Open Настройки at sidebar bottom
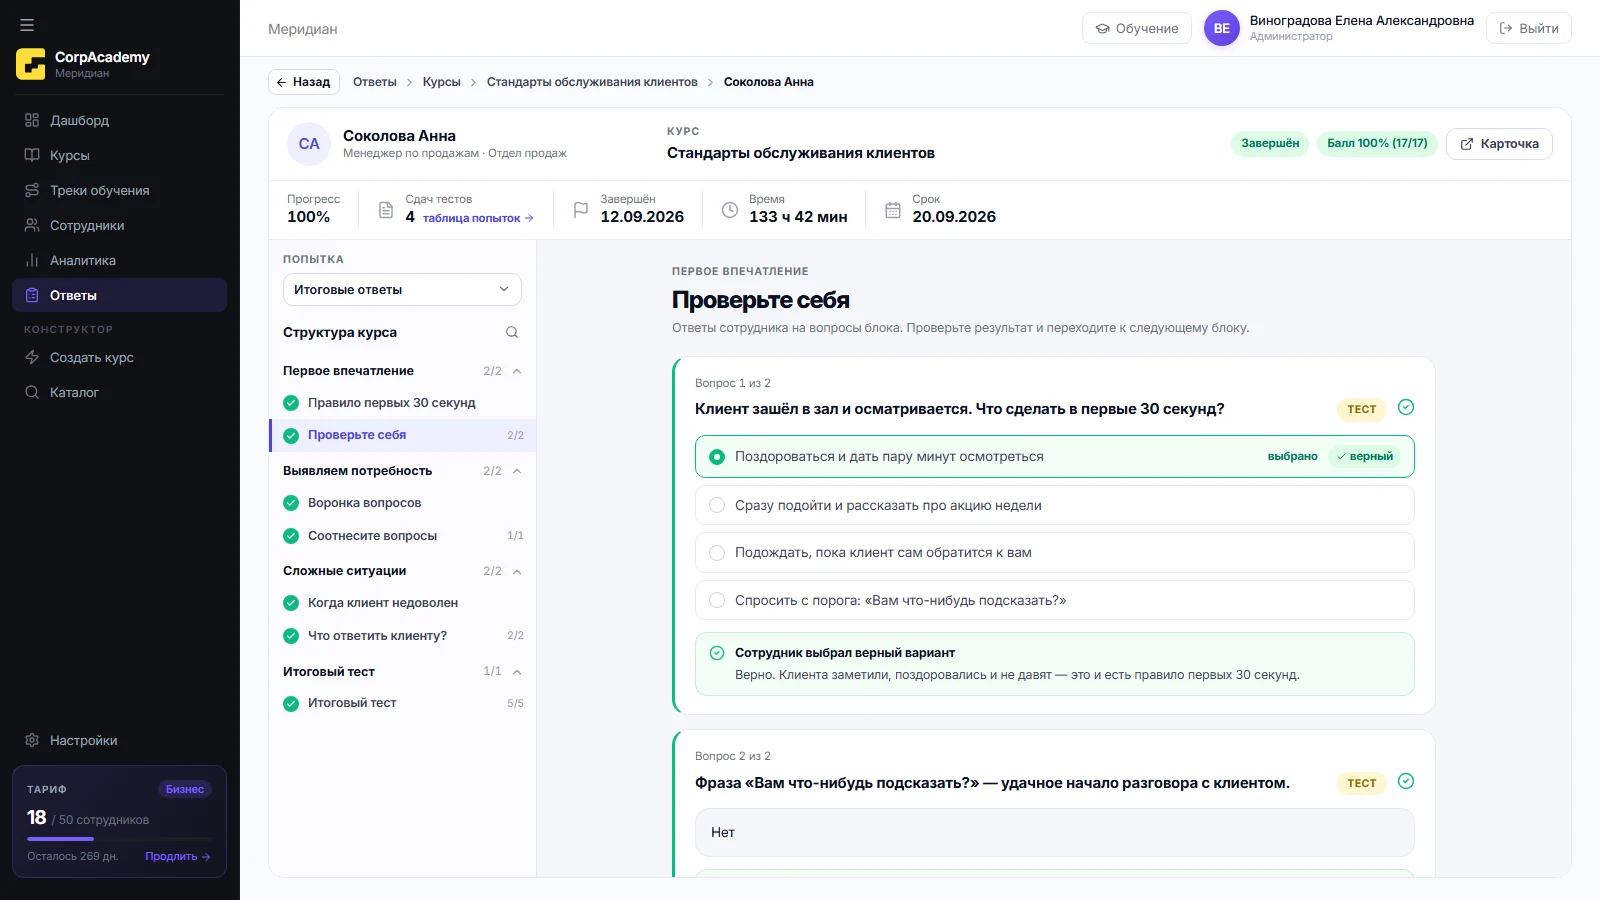This screenshot has width=1600, height=900. [119, 740]
